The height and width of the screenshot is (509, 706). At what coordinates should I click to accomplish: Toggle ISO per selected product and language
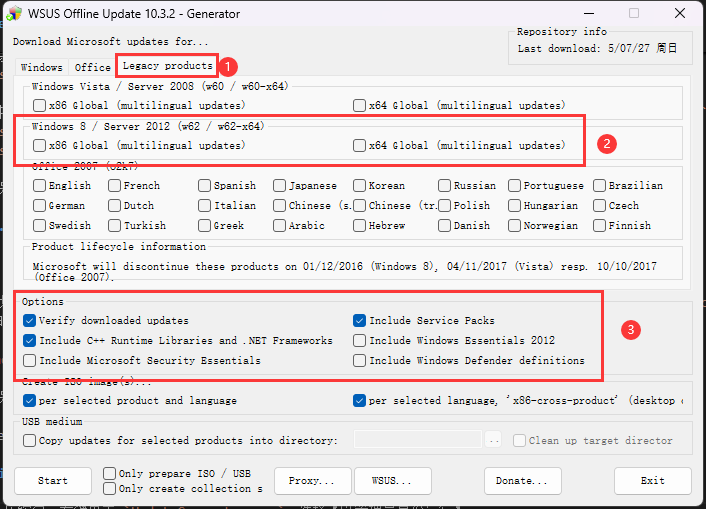[x=29, y=400]
